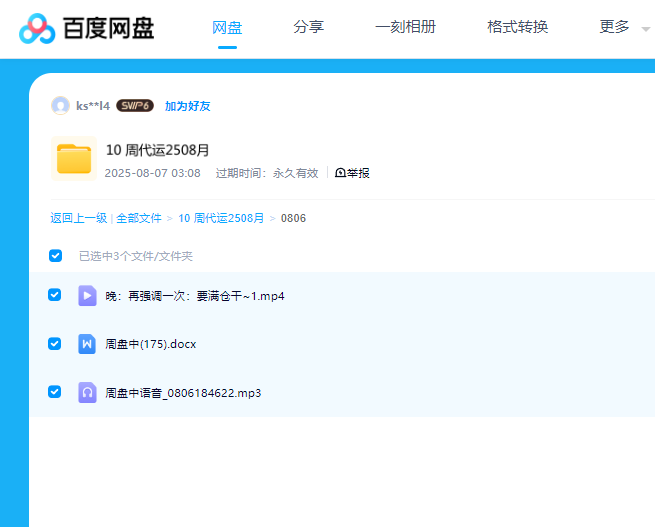Switch to the 分享 tab

click(x=308, y=28)
